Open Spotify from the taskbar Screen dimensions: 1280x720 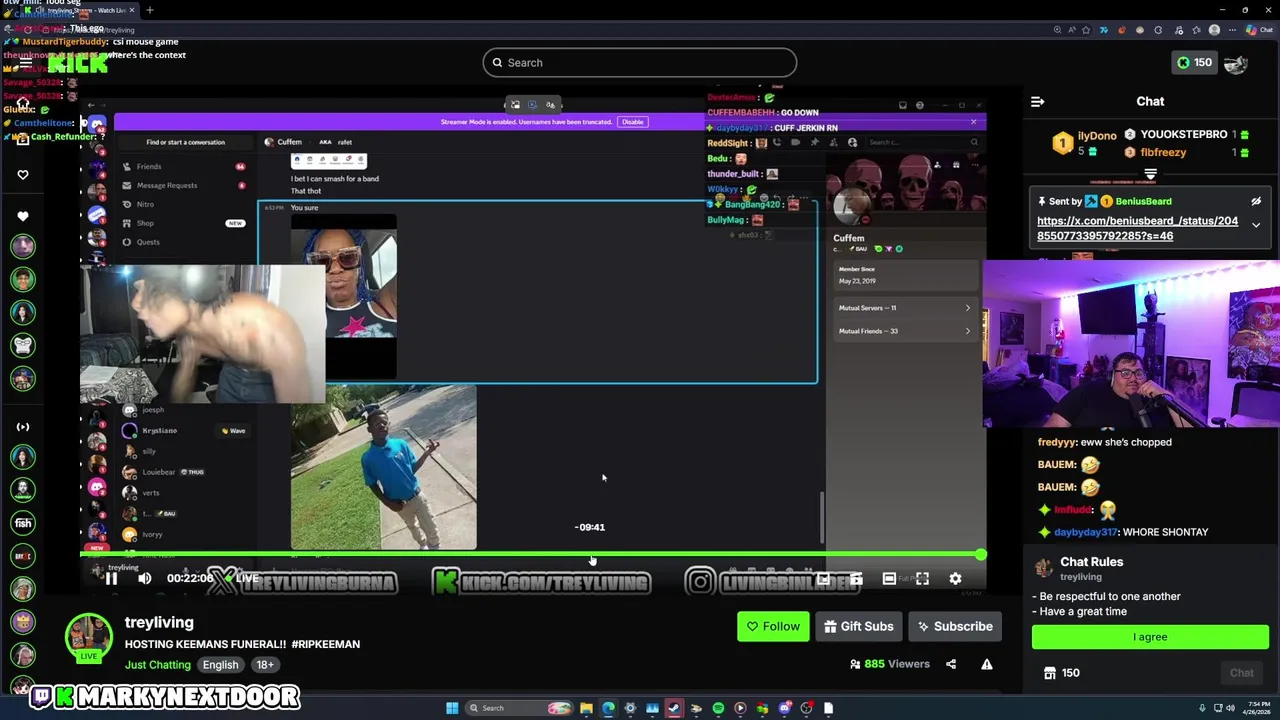tap(718, 708)
